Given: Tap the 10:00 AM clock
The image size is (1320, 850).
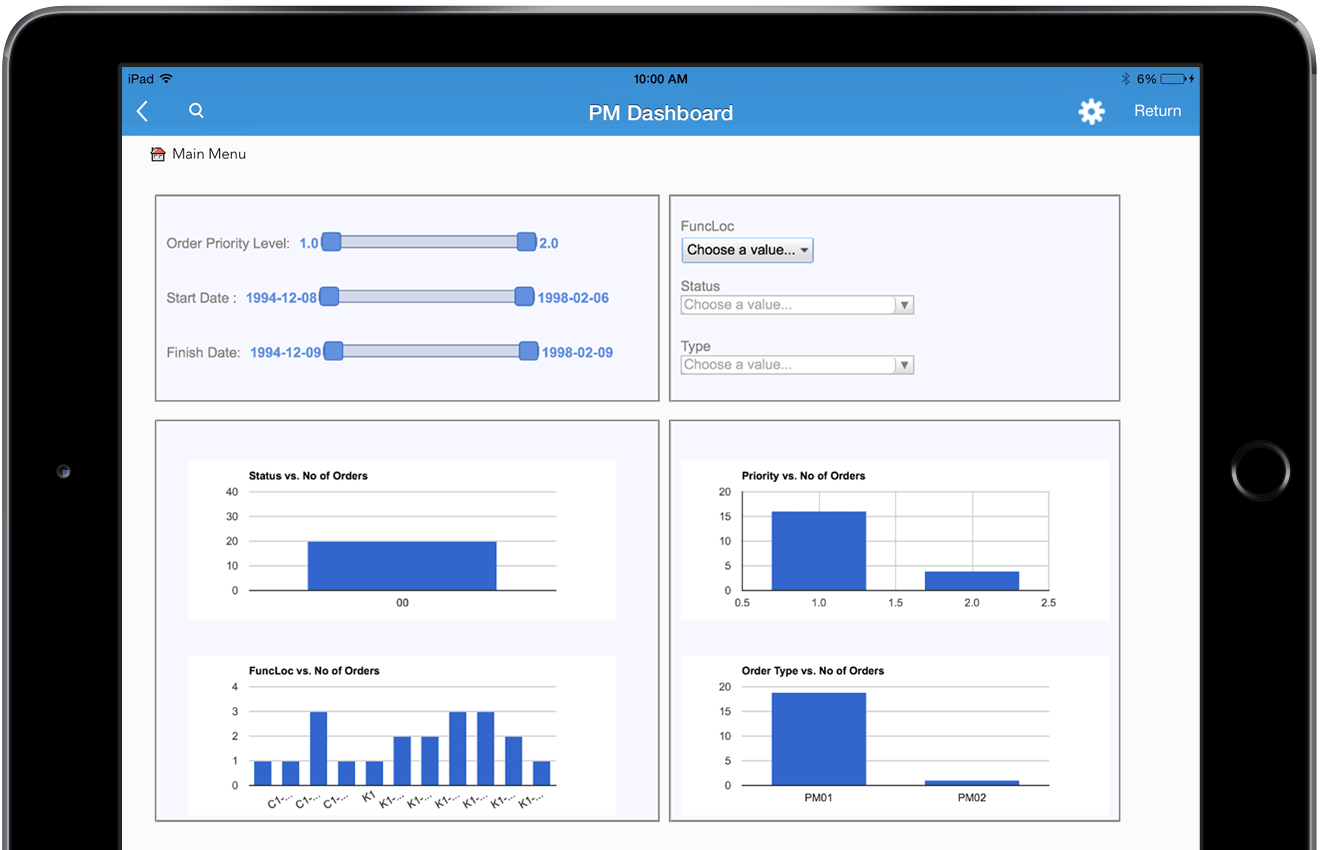Looking at the screenshot, I should click(661, 79).
